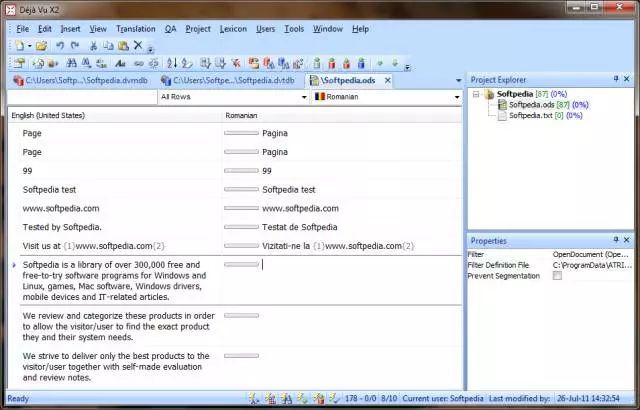Click the Cut scissors icon

93,46
